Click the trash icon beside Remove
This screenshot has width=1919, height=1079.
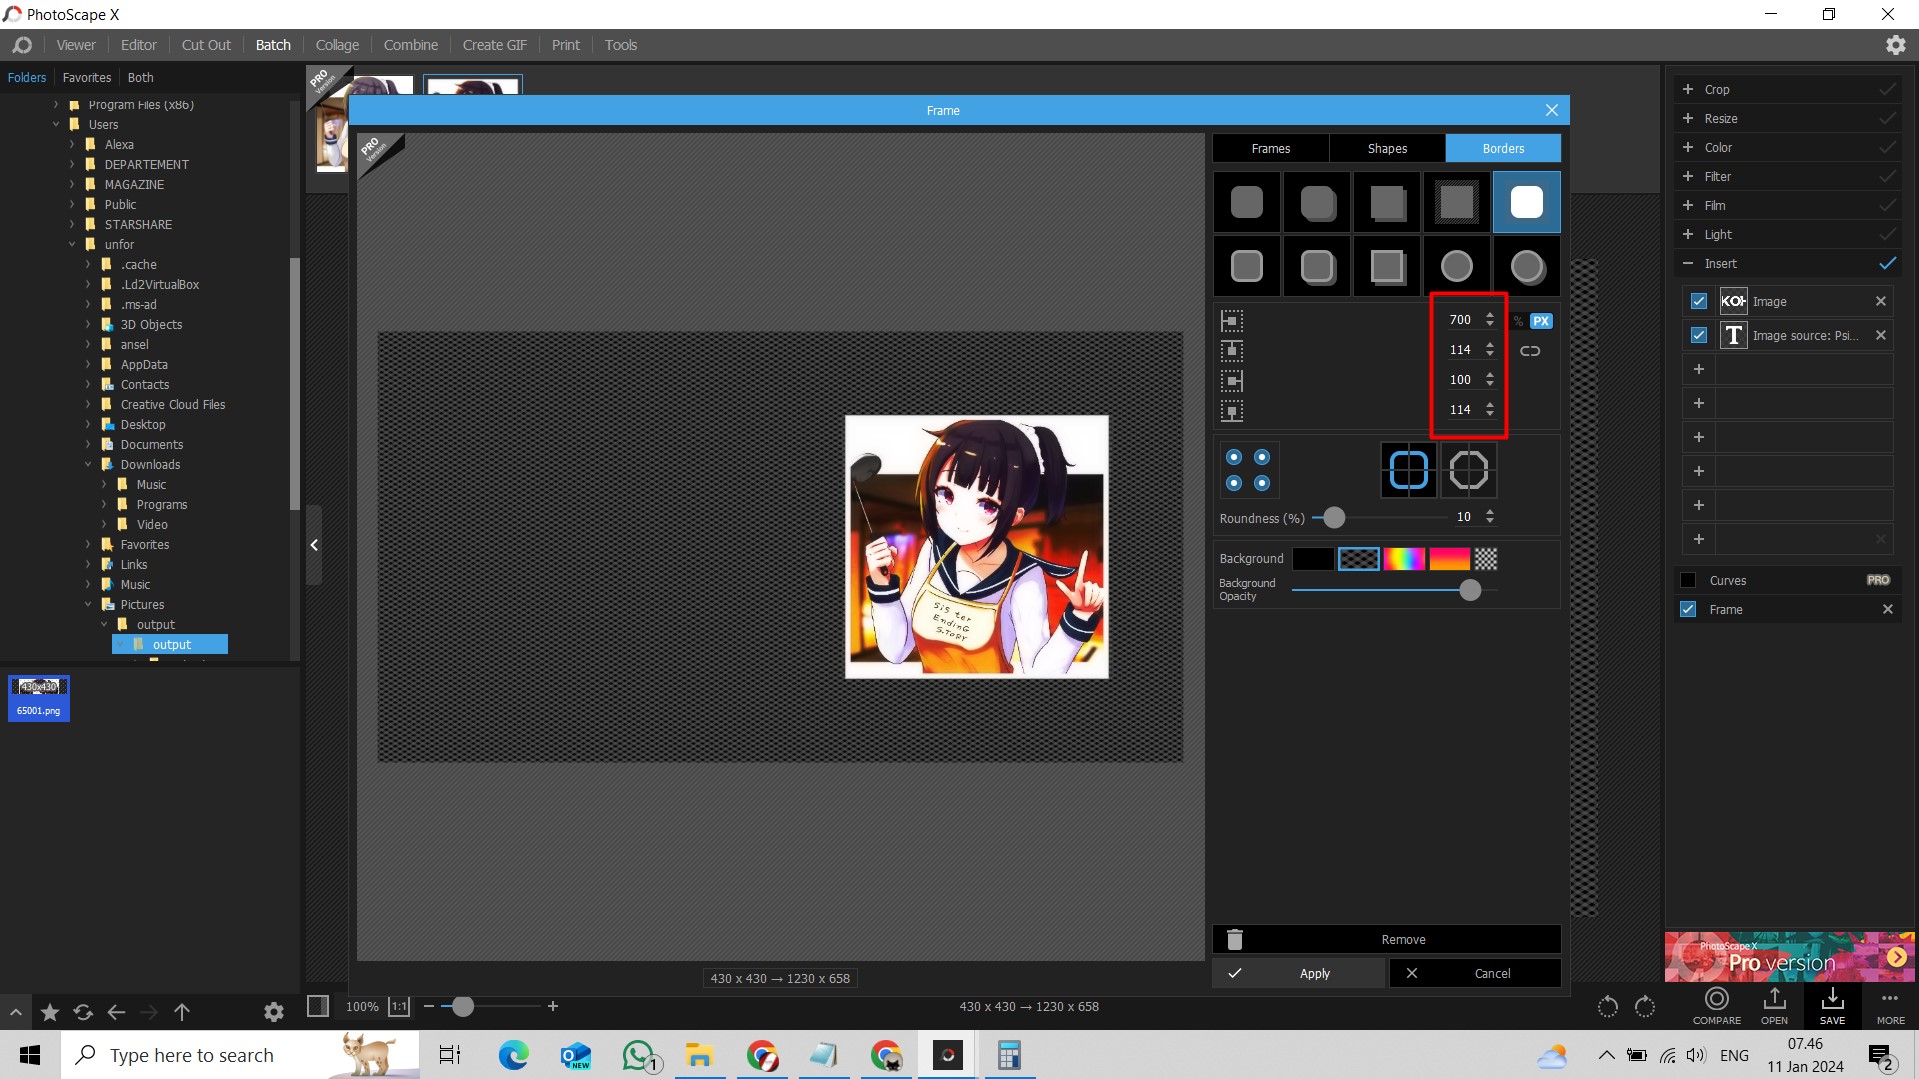pos(1235,939)
